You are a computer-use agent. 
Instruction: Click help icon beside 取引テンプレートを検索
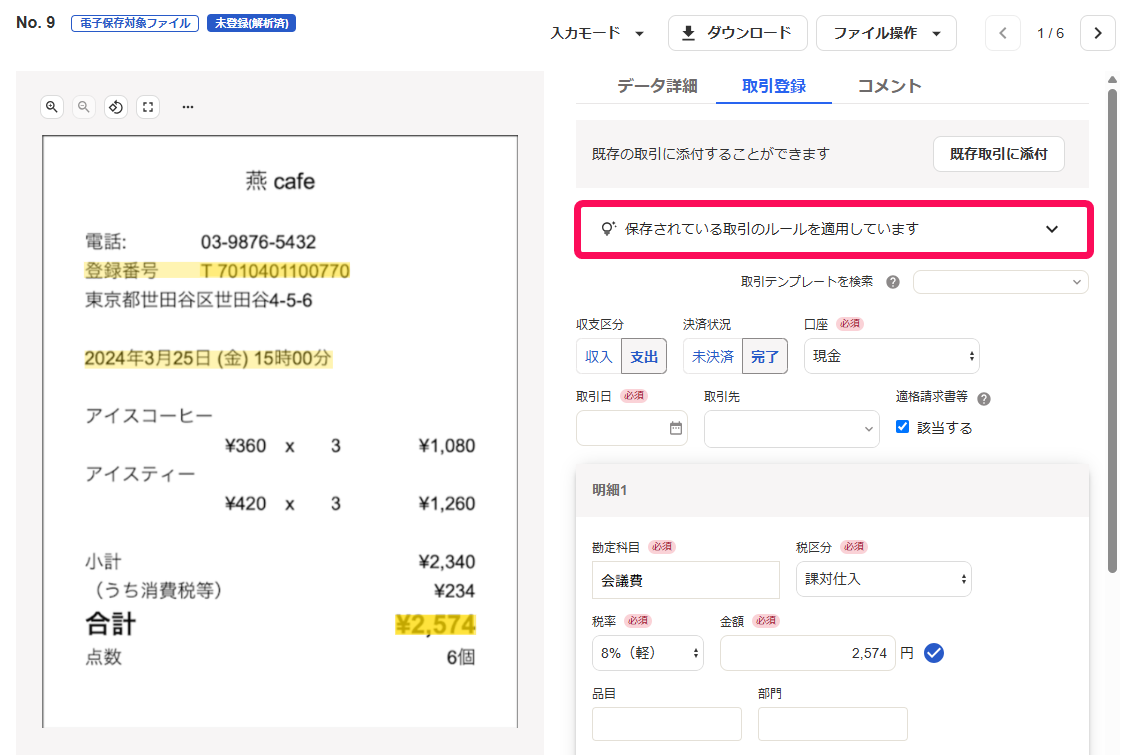893,282
